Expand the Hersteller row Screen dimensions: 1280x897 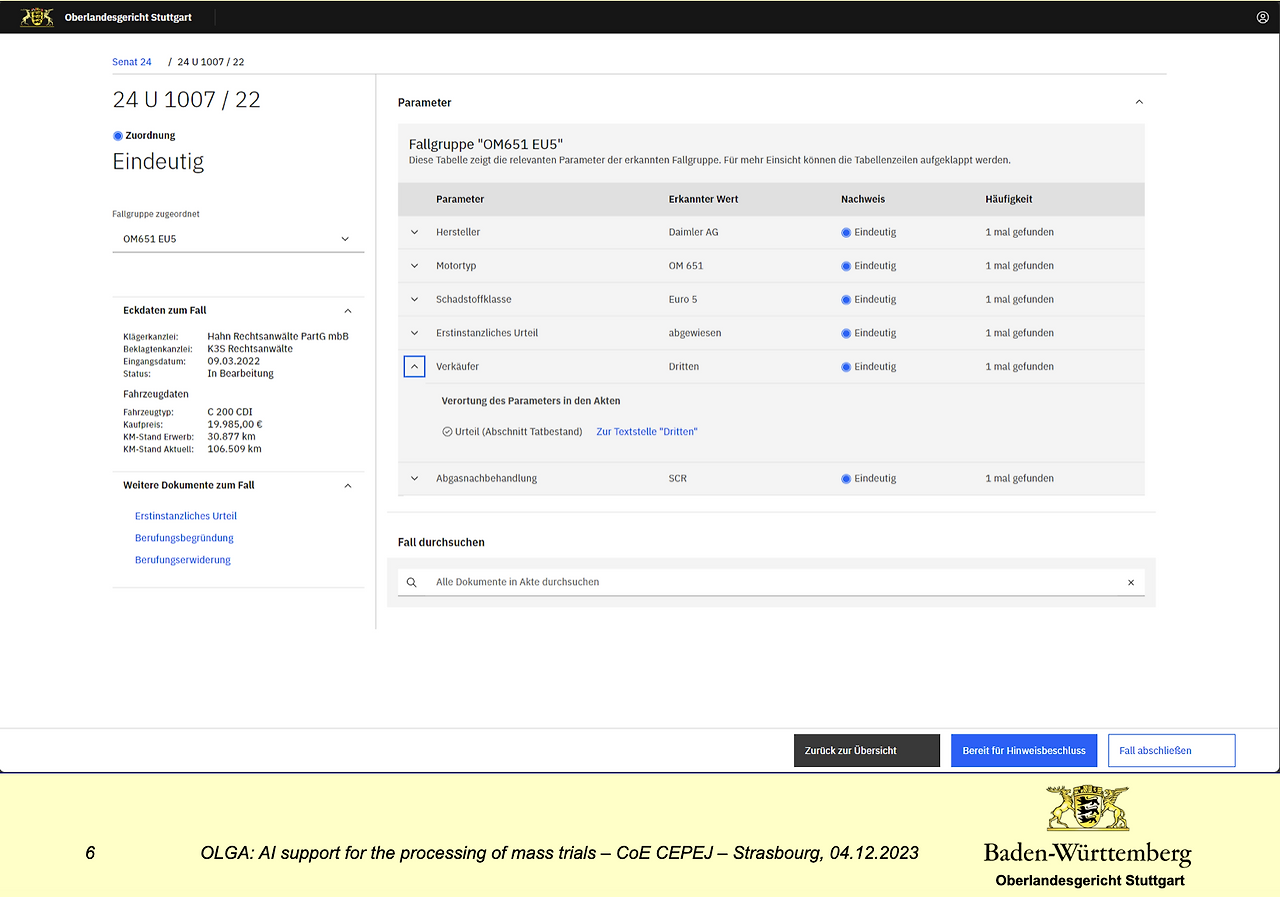pyautogui.click(x=415, y=232)
